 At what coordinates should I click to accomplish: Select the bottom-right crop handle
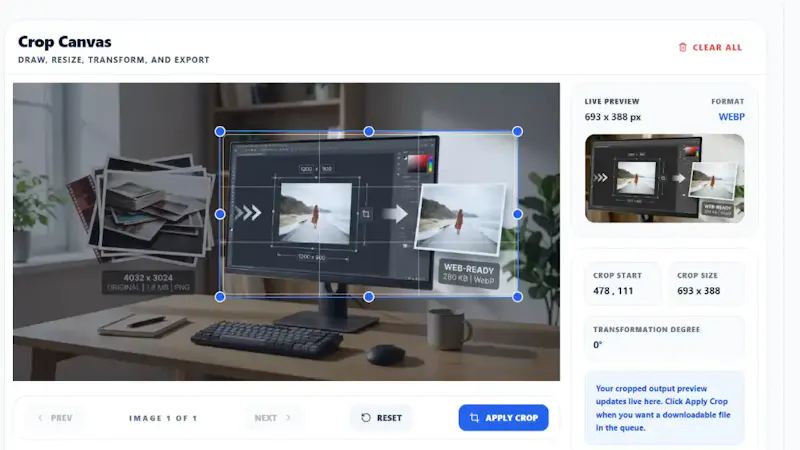click(x=517, y=297)
